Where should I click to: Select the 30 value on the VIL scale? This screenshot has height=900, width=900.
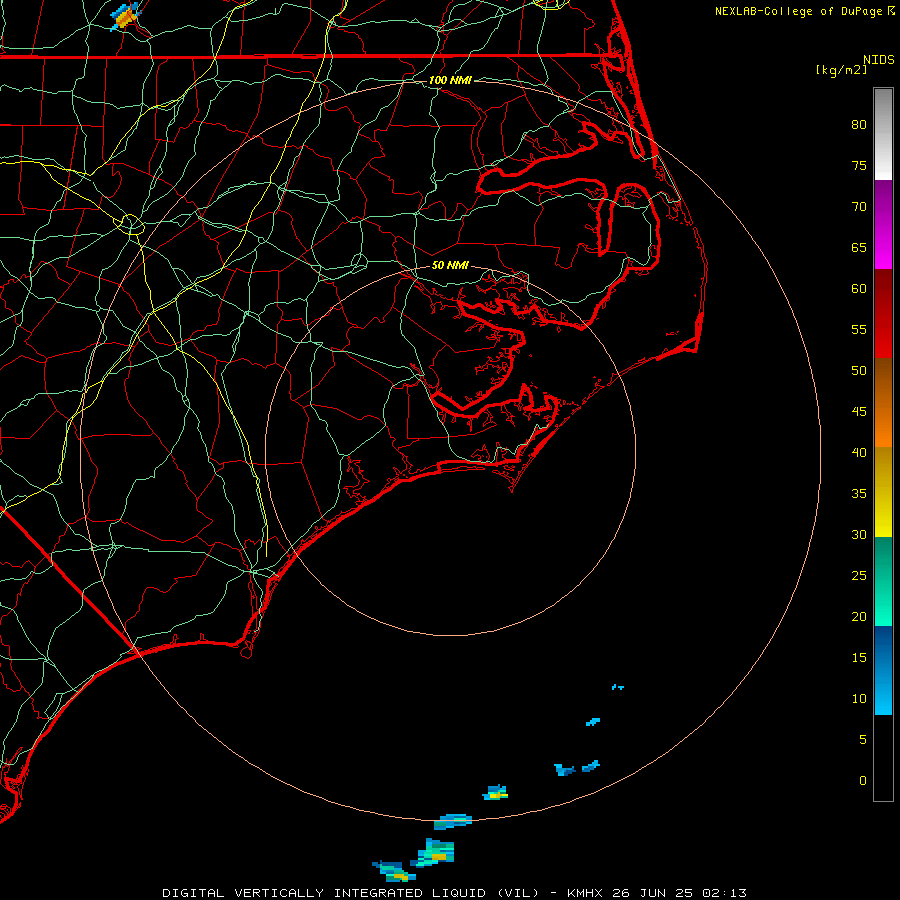point(859,535)
